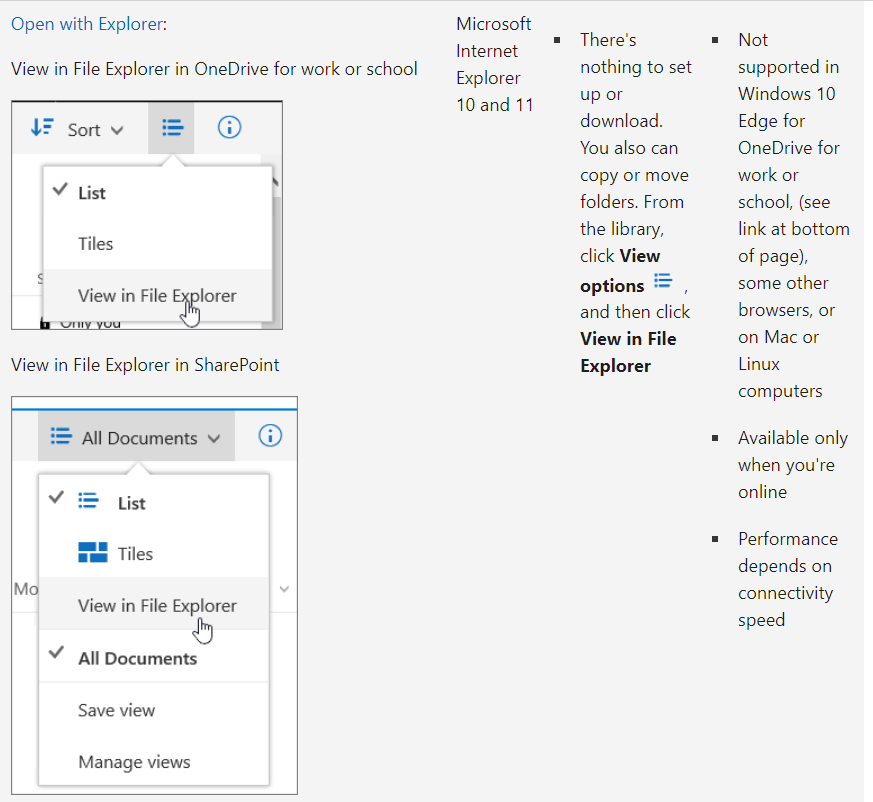
Task: Toggle the checkmark beside All Documents menu entry
Action: [58, 653]
